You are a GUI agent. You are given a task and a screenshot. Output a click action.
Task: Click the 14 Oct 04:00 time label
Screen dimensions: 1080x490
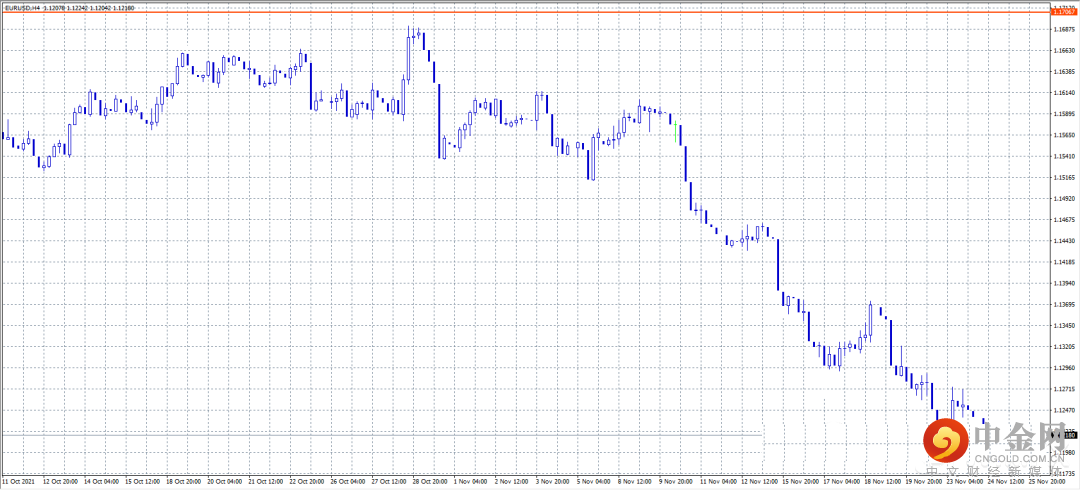(101, 482)
